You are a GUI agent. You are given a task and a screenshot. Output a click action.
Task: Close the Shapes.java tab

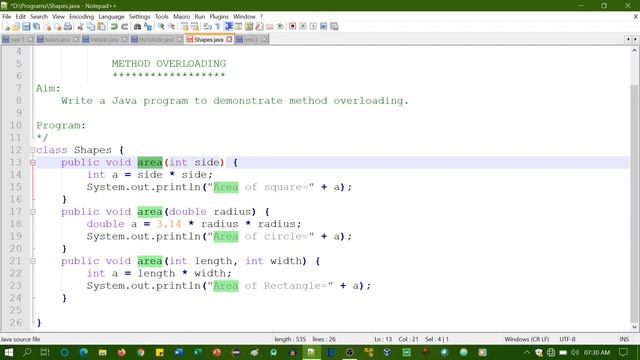(x=229, y=40)
